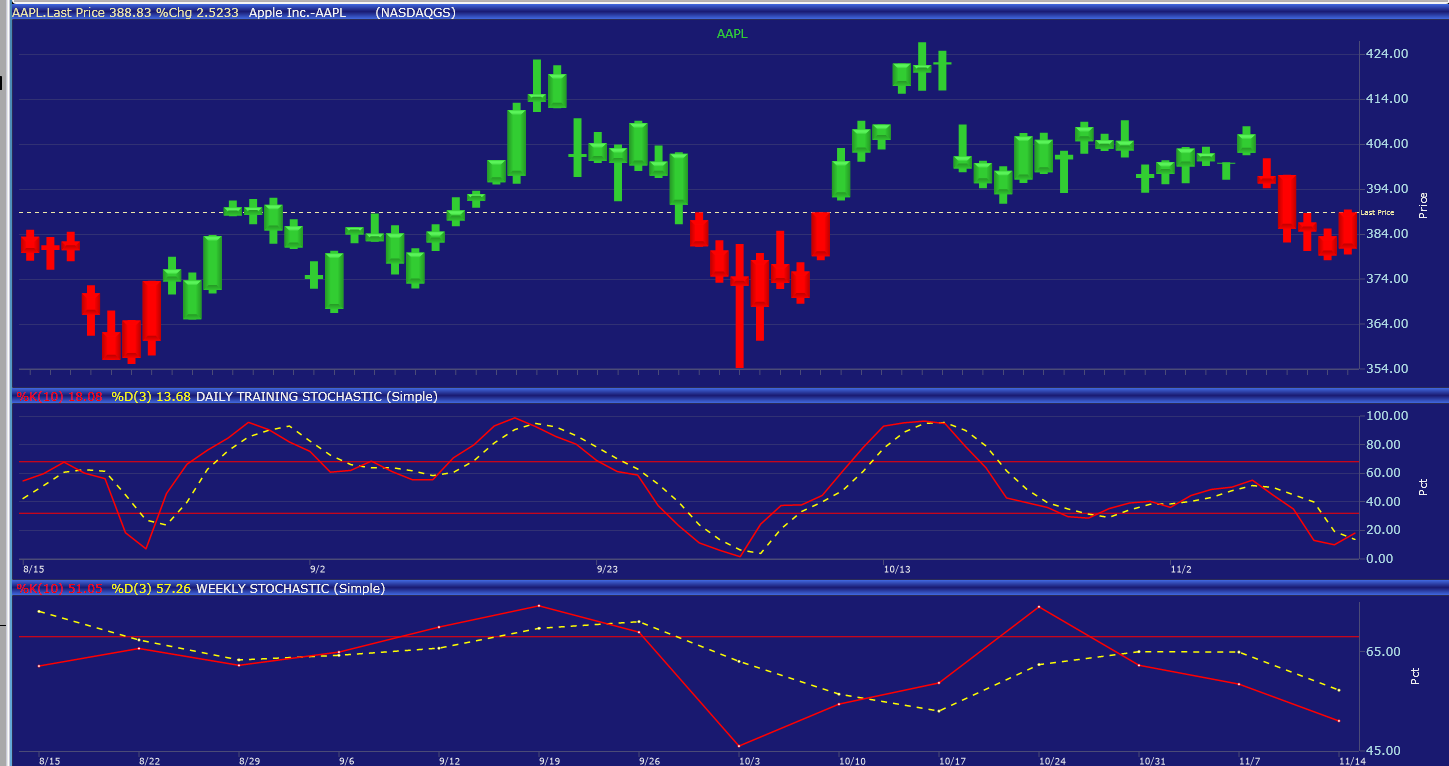Viewport: 1449px width, 766px height.
Task: Click the 10/24 date on the weekly axis
Action: click(x=1052, y=761)
